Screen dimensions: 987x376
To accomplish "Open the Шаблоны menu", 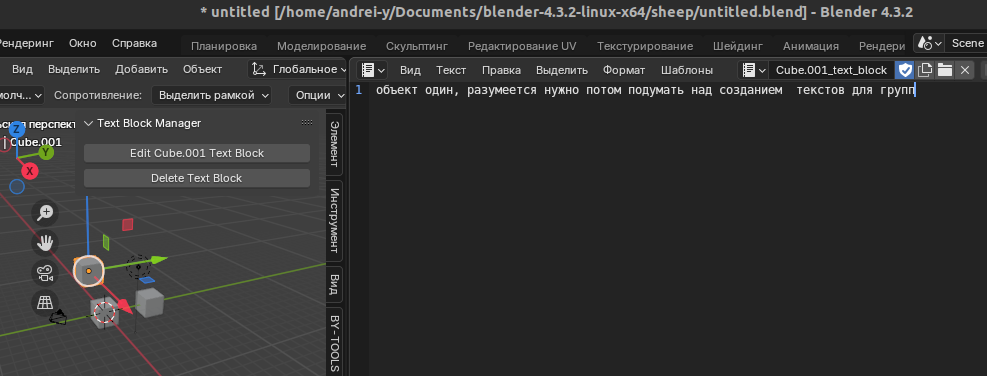I will [687, 70].
